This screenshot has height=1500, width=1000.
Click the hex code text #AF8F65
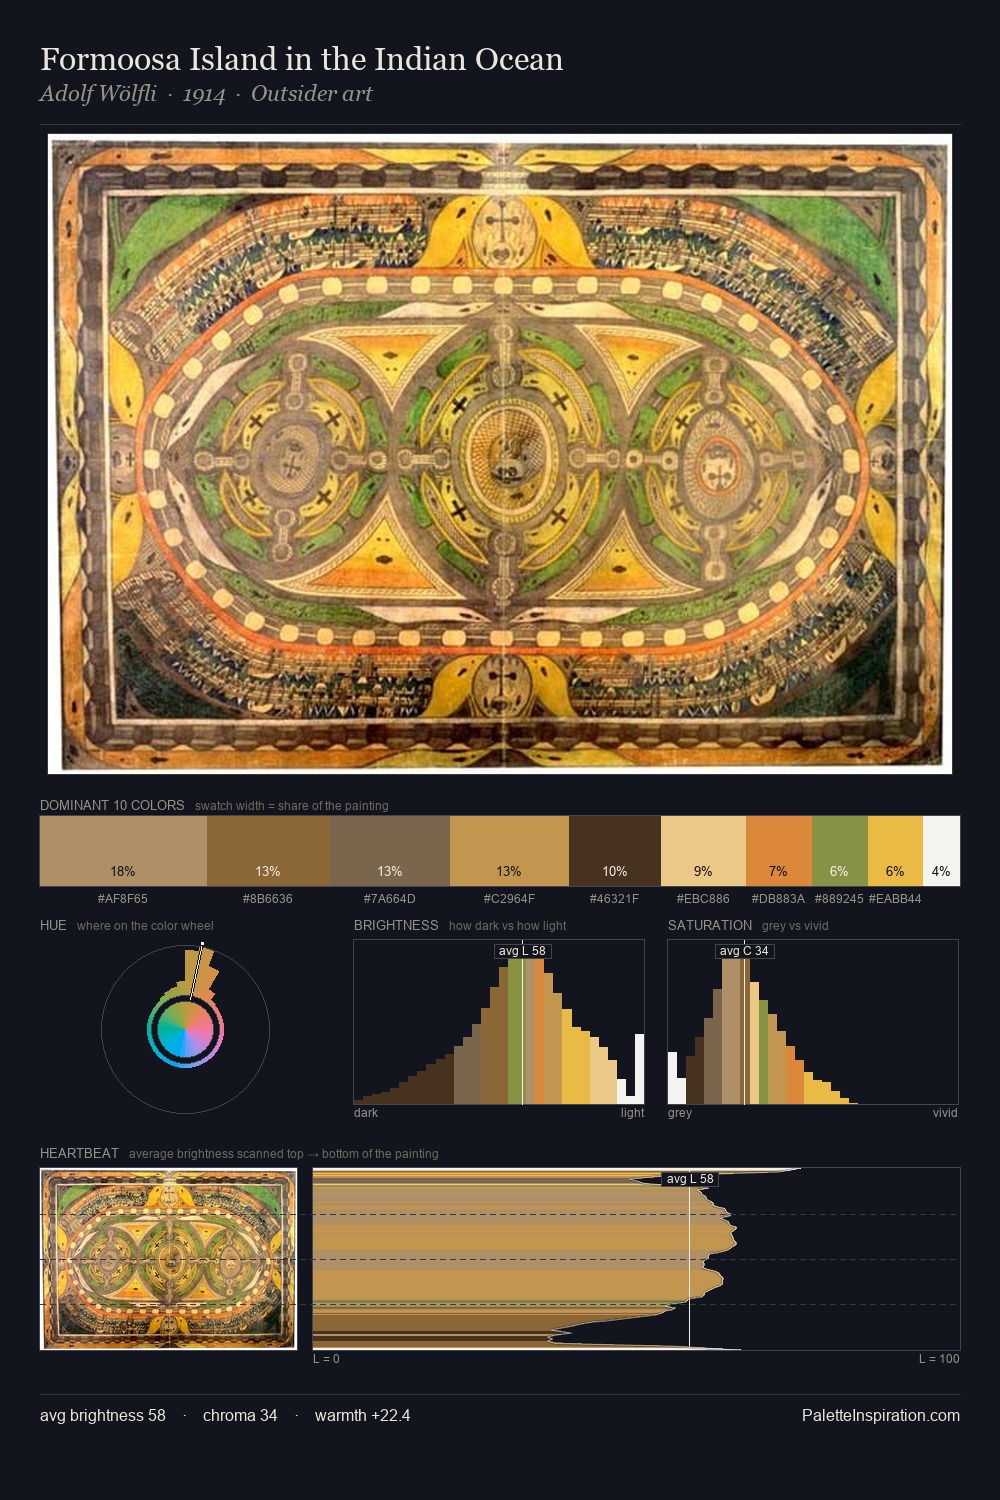point(123,899)
